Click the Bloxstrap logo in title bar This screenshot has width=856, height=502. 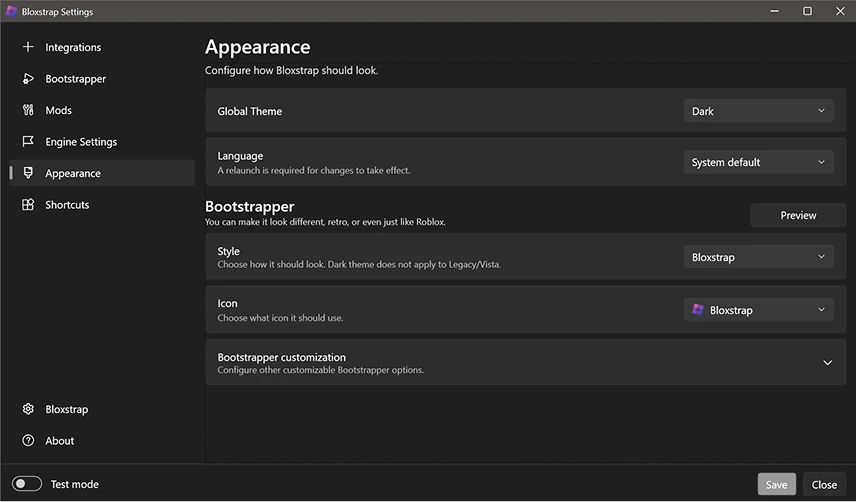click(x=11, y=11)
